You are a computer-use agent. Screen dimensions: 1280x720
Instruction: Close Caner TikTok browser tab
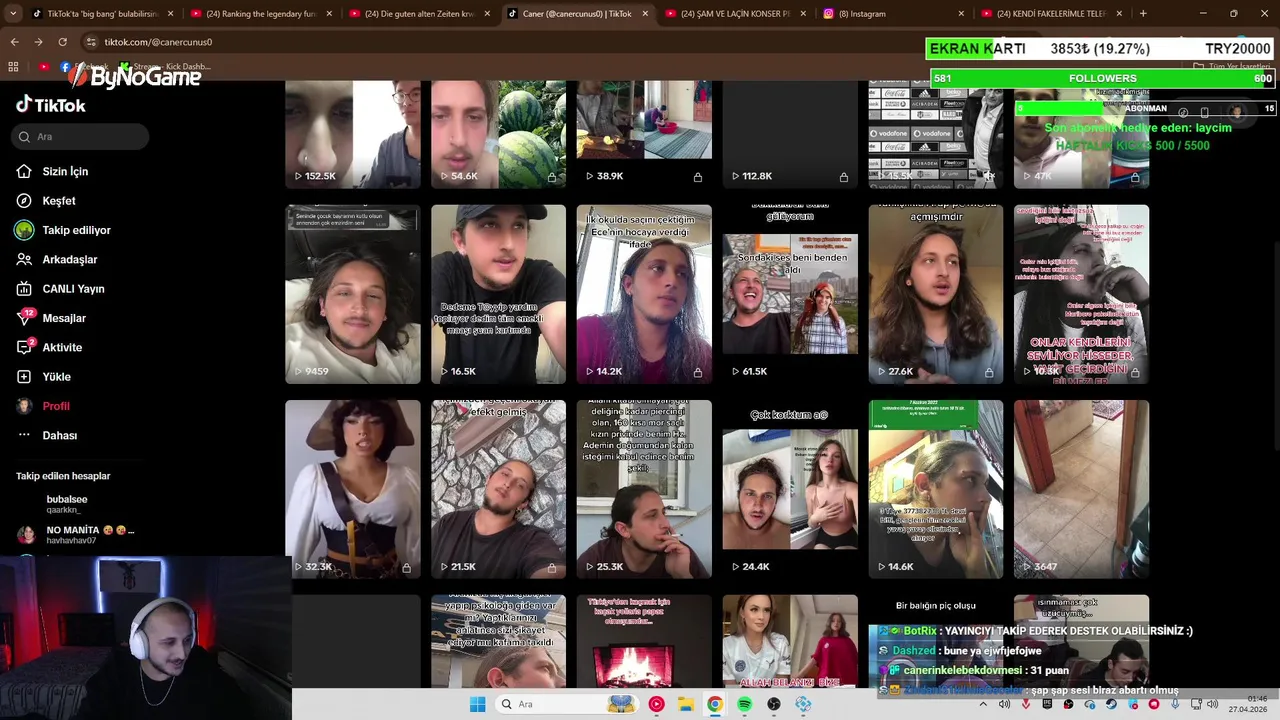[x=645, y=14]
